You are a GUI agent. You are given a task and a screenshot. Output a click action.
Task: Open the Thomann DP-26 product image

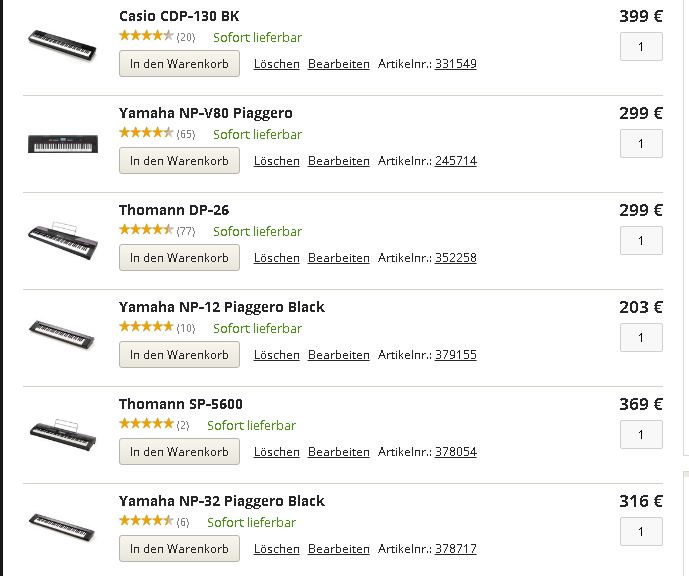(x=63, y=240)
